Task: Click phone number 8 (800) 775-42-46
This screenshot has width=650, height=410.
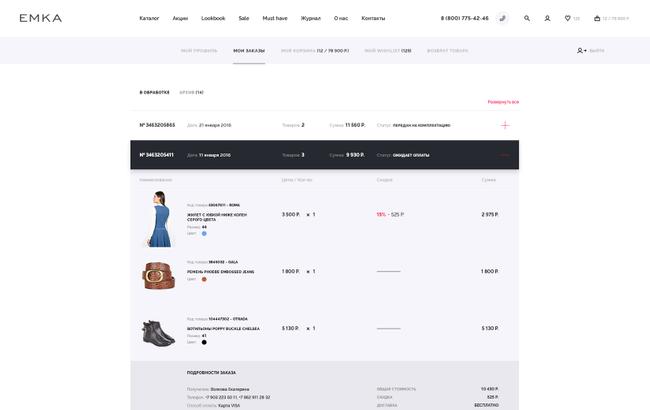Action: pyautogui.click(x=465, y=18)
